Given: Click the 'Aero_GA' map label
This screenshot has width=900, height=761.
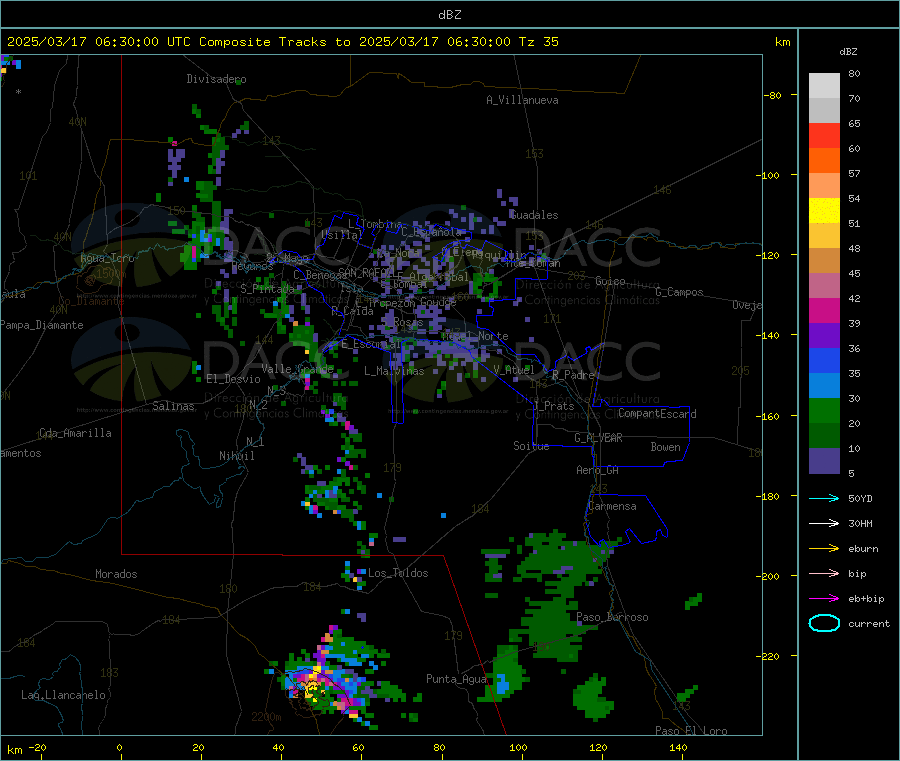Looking at the screenshot, I should (597, 470).
